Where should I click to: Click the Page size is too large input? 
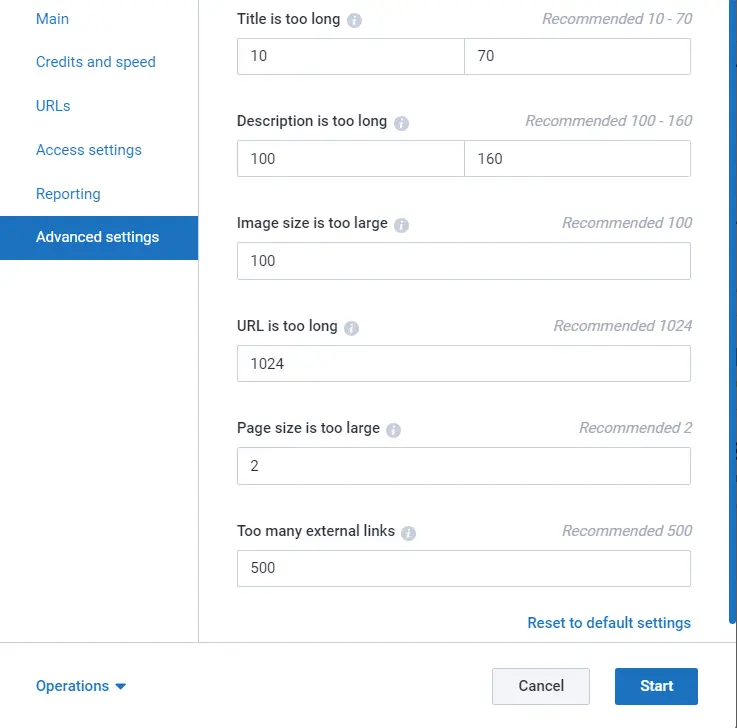tap(464, 466)
